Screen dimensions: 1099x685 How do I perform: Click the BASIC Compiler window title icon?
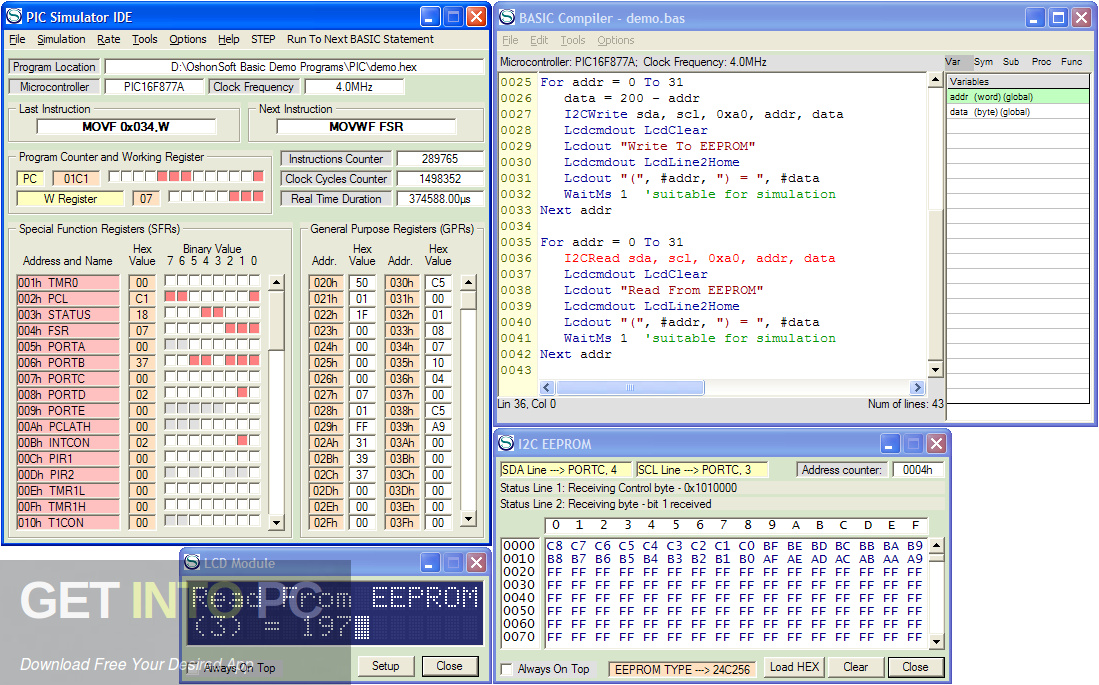507,18
